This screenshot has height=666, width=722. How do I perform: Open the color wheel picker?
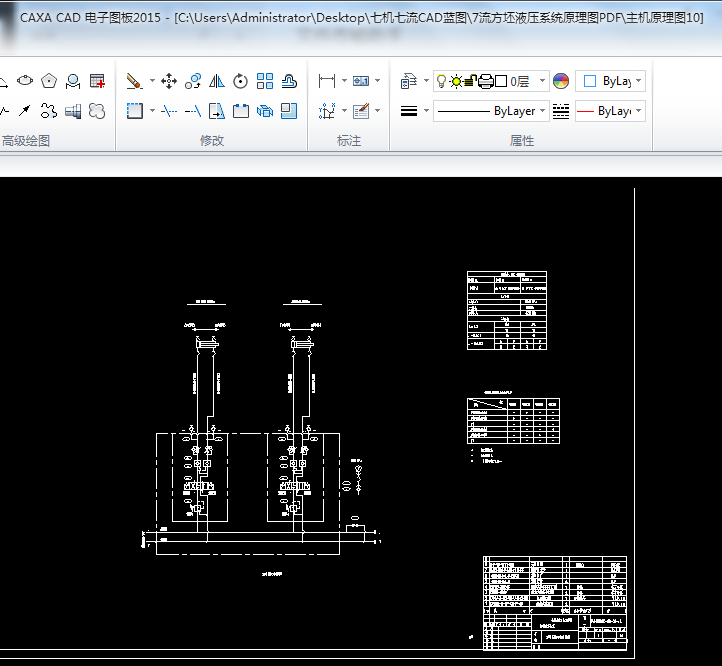tap(560, 81)
